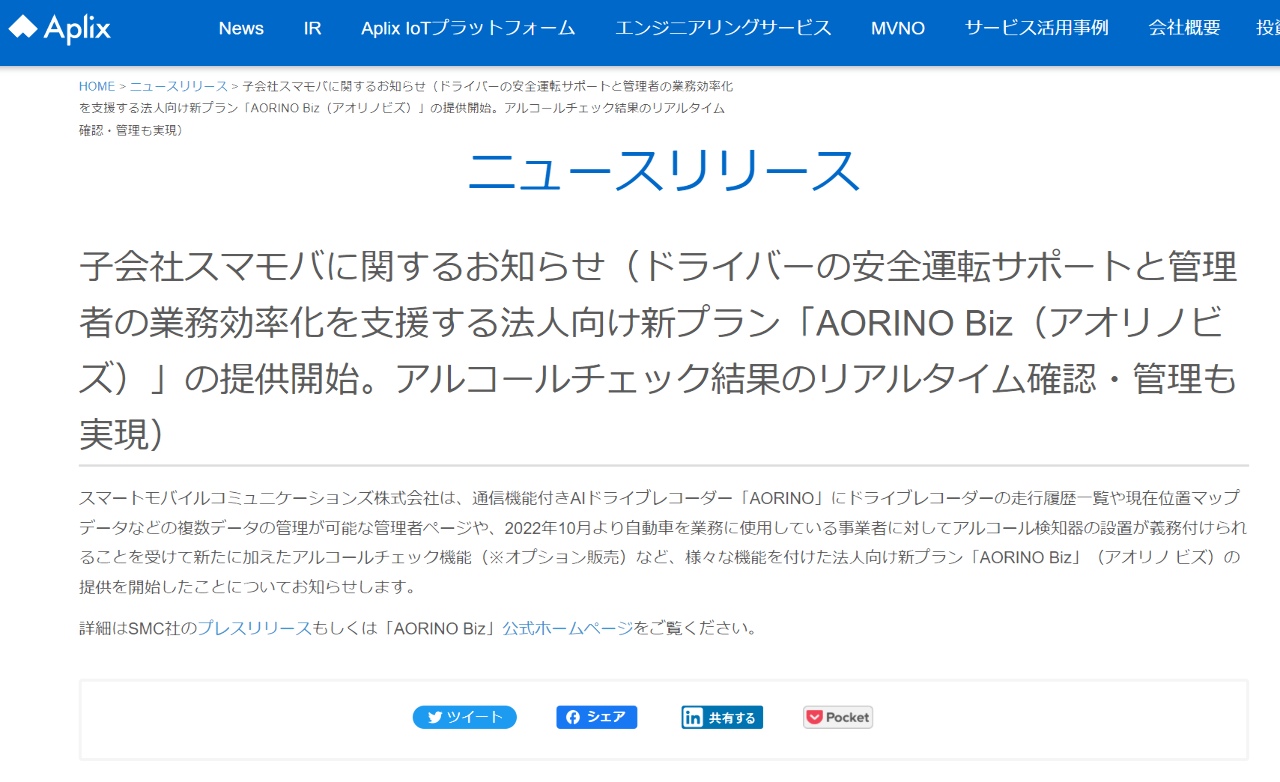Open サービス活用事例 menu item
The width and height of the screenshot is (1280, 782).
click(x=1037, y=28)
